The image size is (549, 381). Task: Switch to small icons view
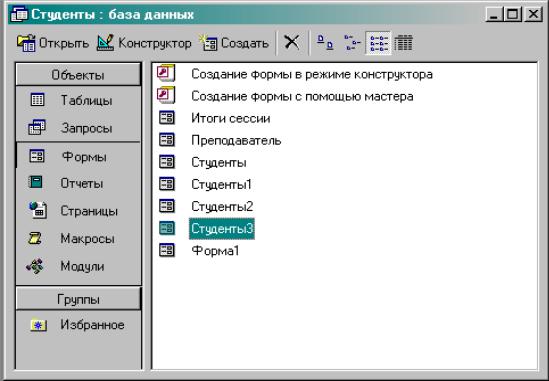click(x=352, y=43)
